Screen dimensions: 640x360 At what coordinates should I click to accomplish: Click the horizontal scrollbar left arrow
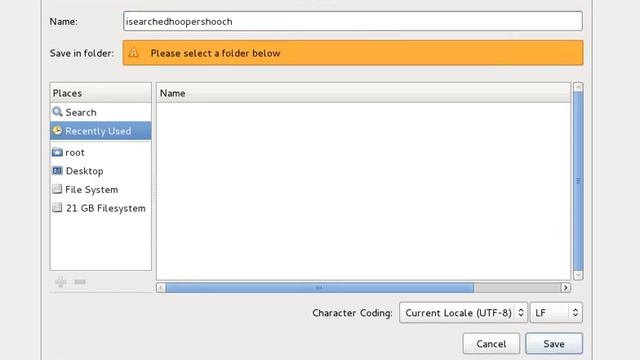point(161,288)
